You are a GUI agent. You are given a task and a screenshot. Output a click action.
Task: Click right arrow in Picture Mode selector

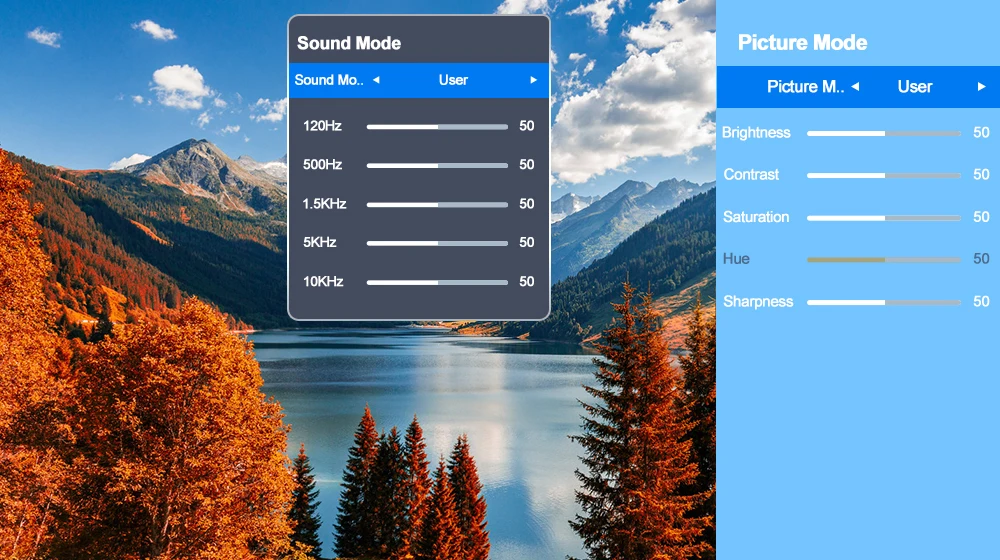(982, 87)
